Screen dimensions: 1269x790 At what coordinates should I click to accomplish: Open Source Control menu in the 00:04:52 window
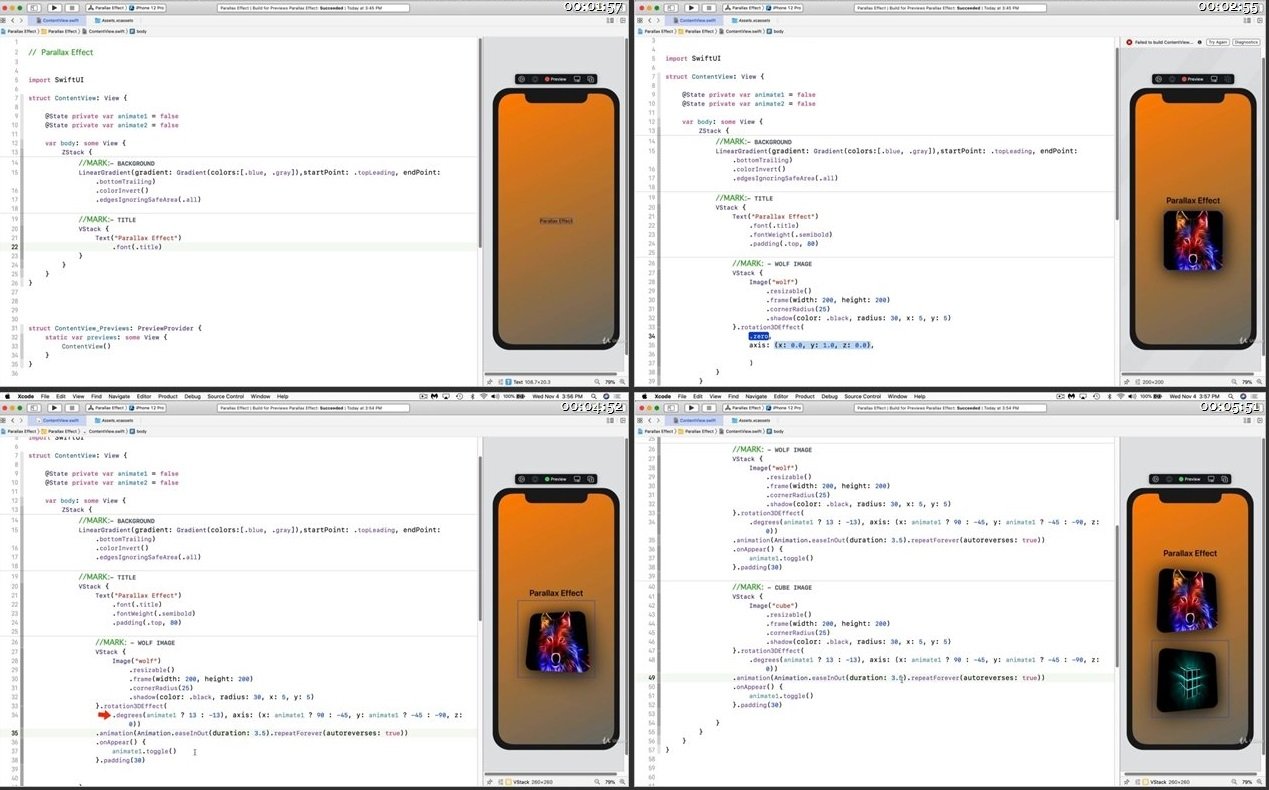[x=226, y=396]
